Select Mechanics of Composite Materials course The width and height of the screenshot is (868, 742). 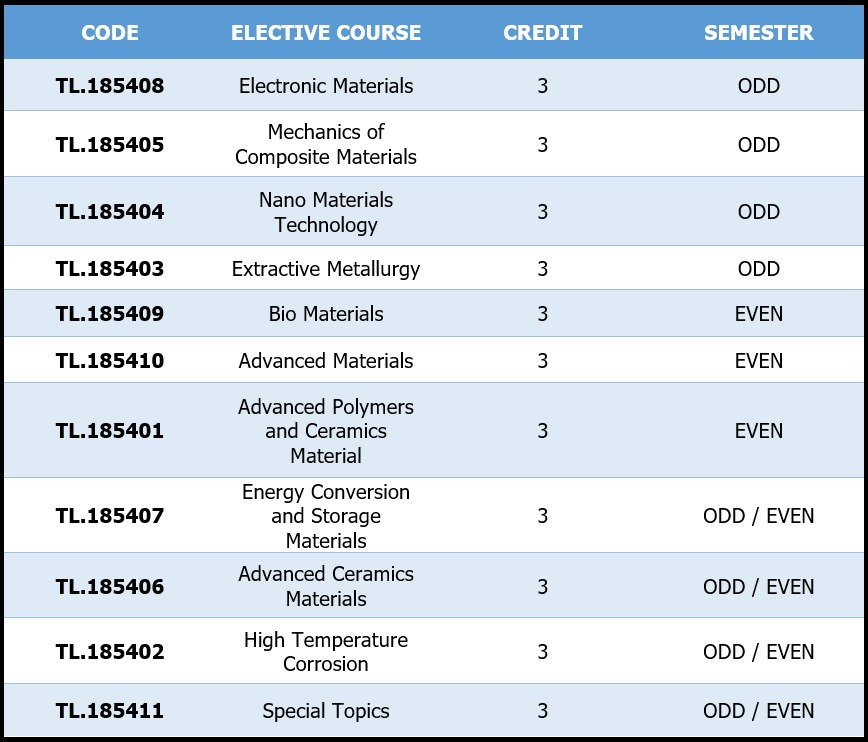point(326,144)
